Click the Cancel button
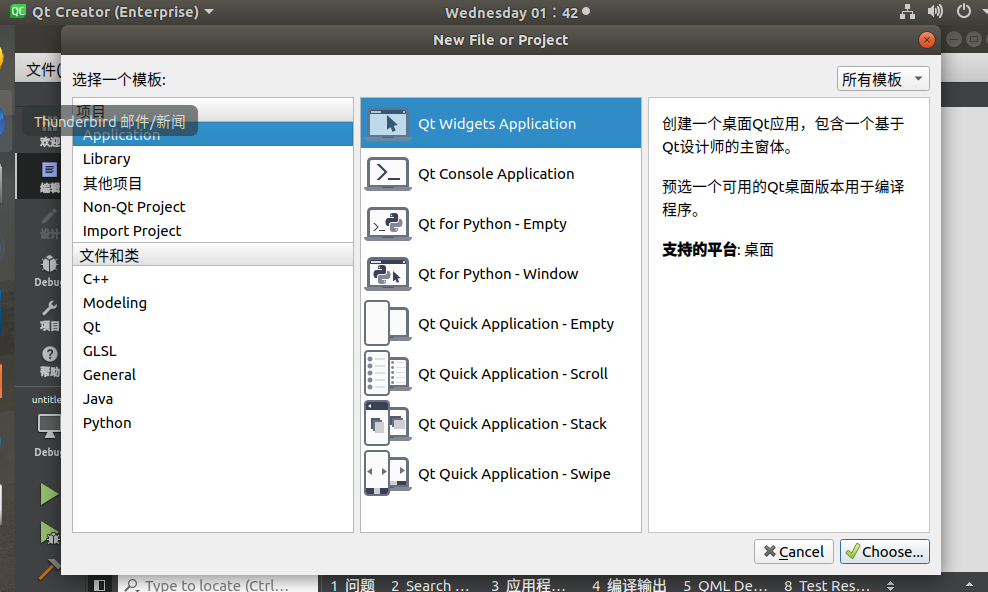Screen dimensions: 988x592 pos(793,552)
